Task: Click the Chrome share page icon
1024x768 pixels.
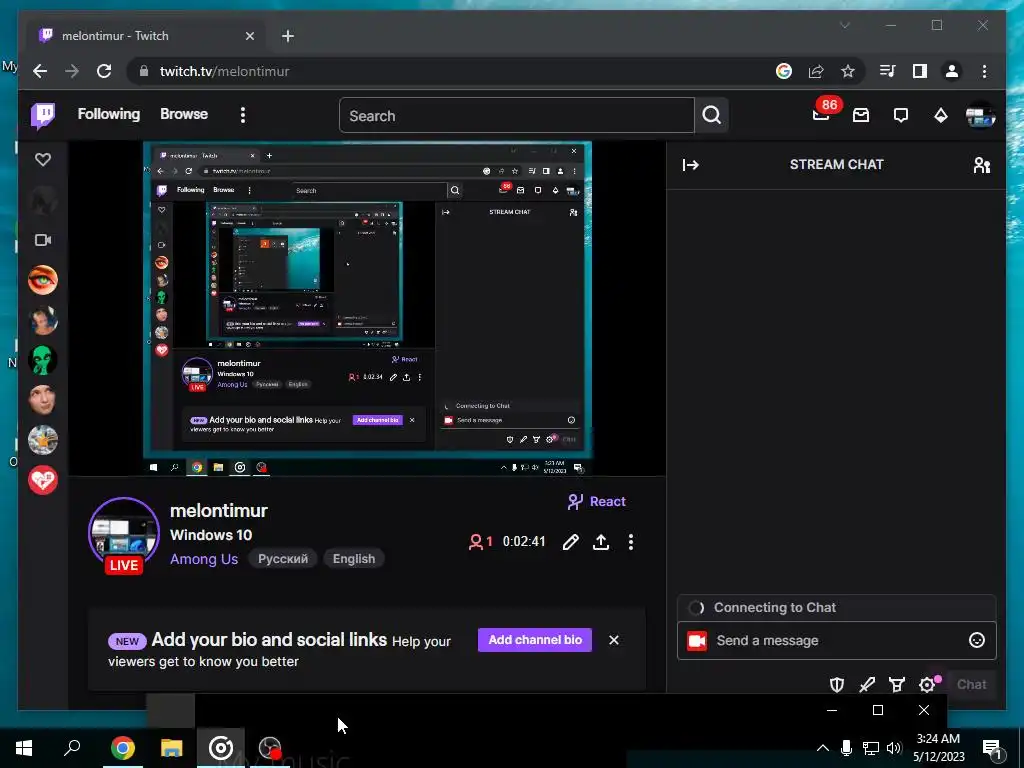Action: tap(816, 71)
